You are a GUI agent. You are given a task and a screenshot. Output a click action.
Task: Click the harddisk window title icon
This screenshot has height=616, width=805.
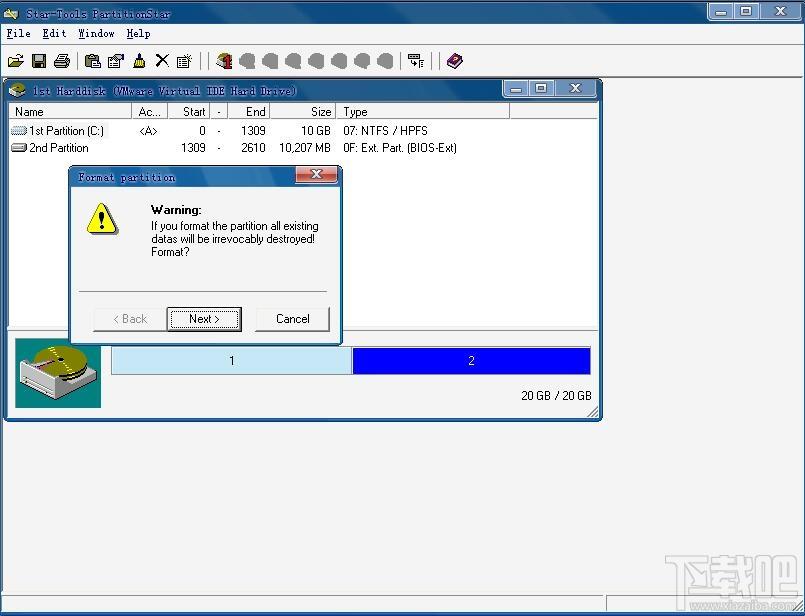click(17, 91)
